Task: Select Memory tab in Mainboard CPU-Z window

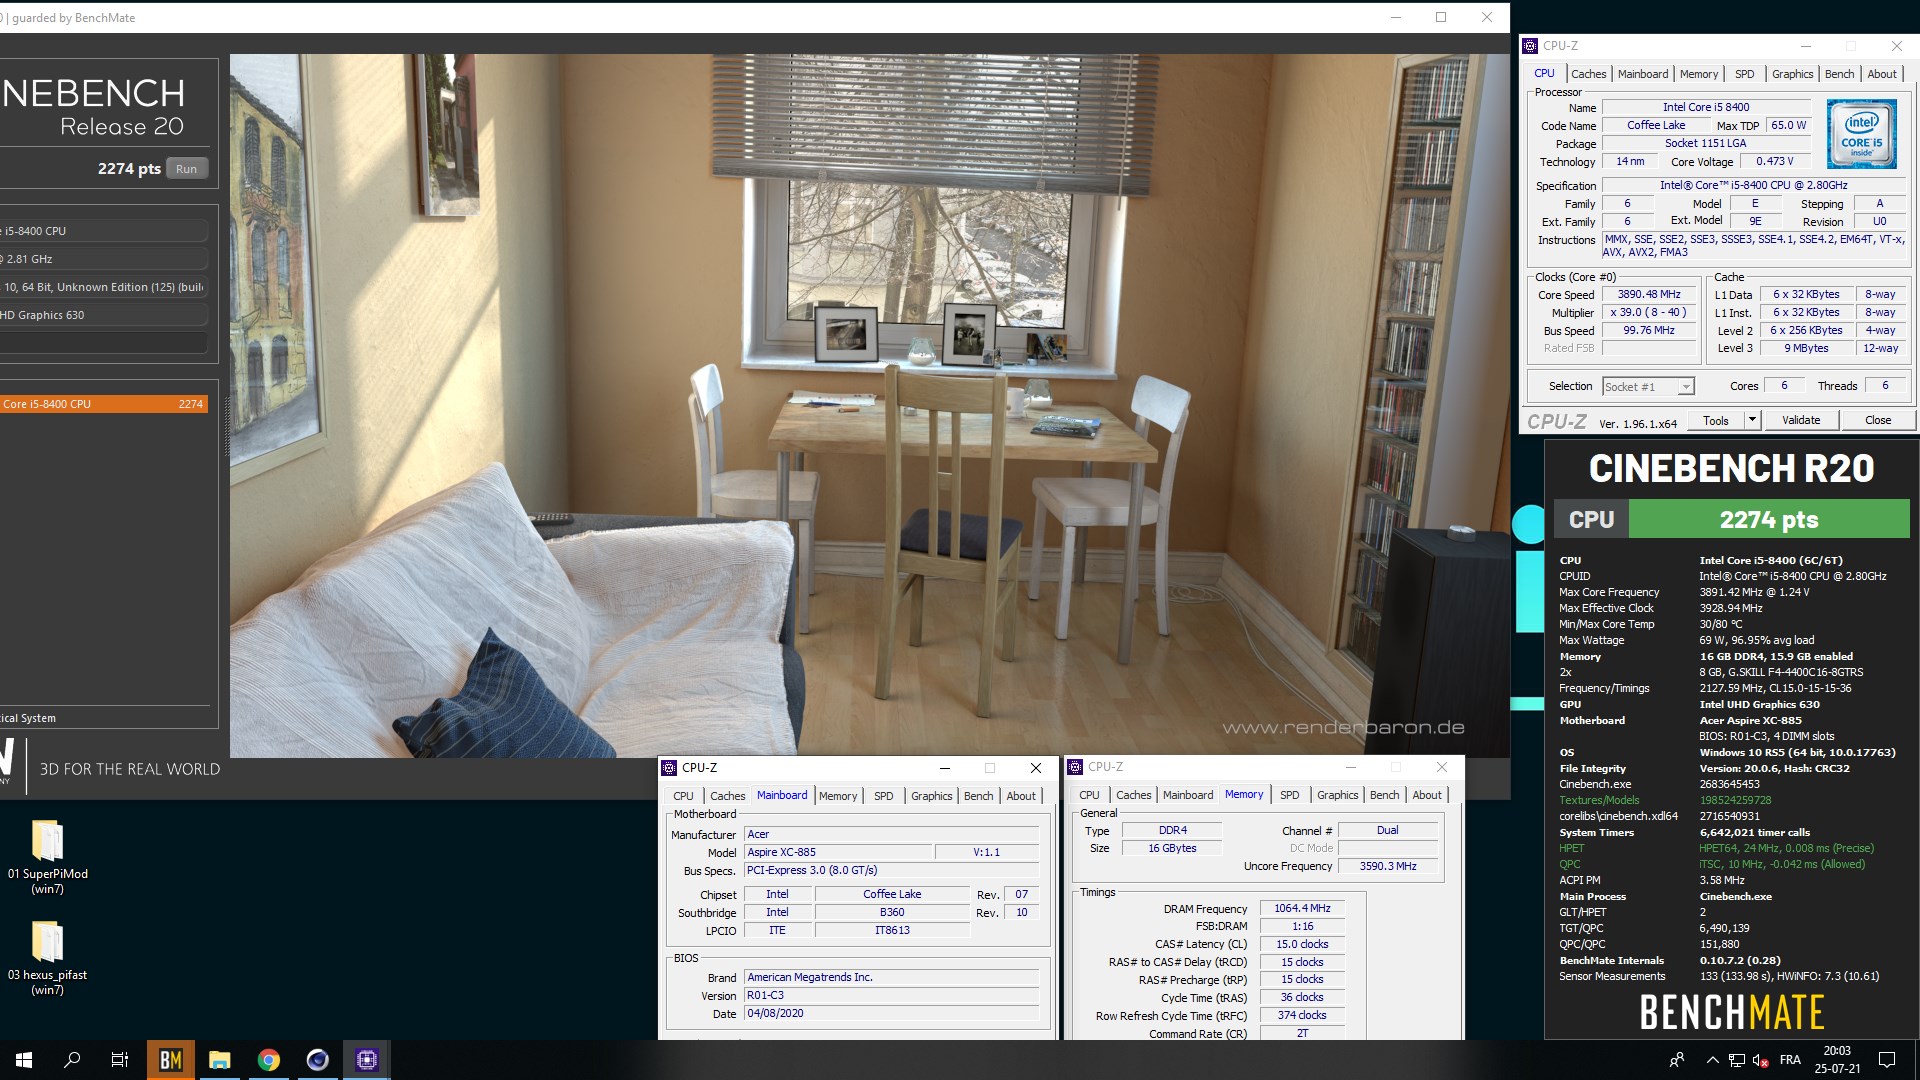Action: pyautogui.click(x=838, y=796)
